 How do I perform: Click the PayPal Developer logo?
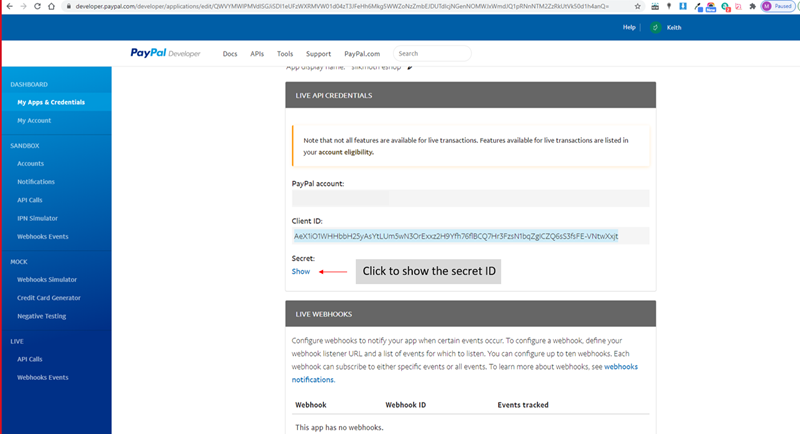[167, 53]
